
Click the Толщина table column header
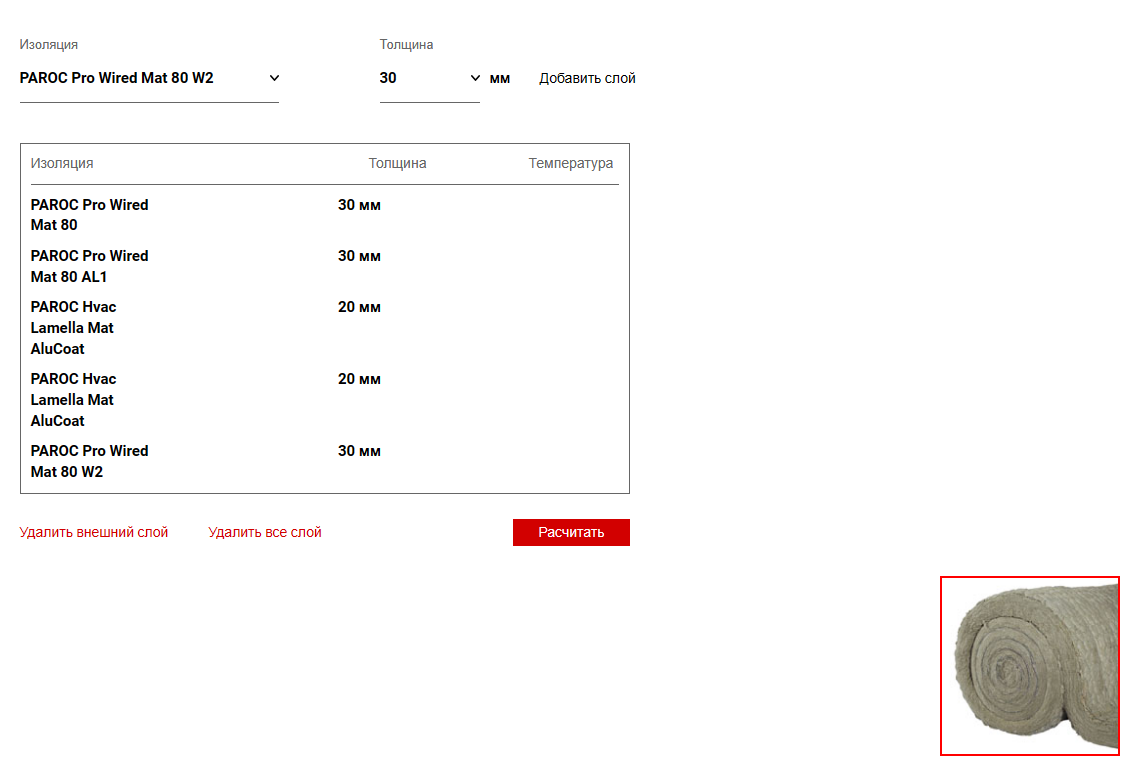(397, 163)
